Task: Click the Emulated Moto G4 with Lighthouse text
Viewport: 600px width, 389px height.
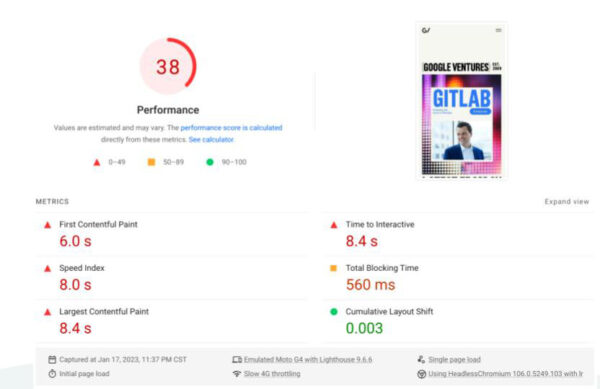Action: coord(308,360)
